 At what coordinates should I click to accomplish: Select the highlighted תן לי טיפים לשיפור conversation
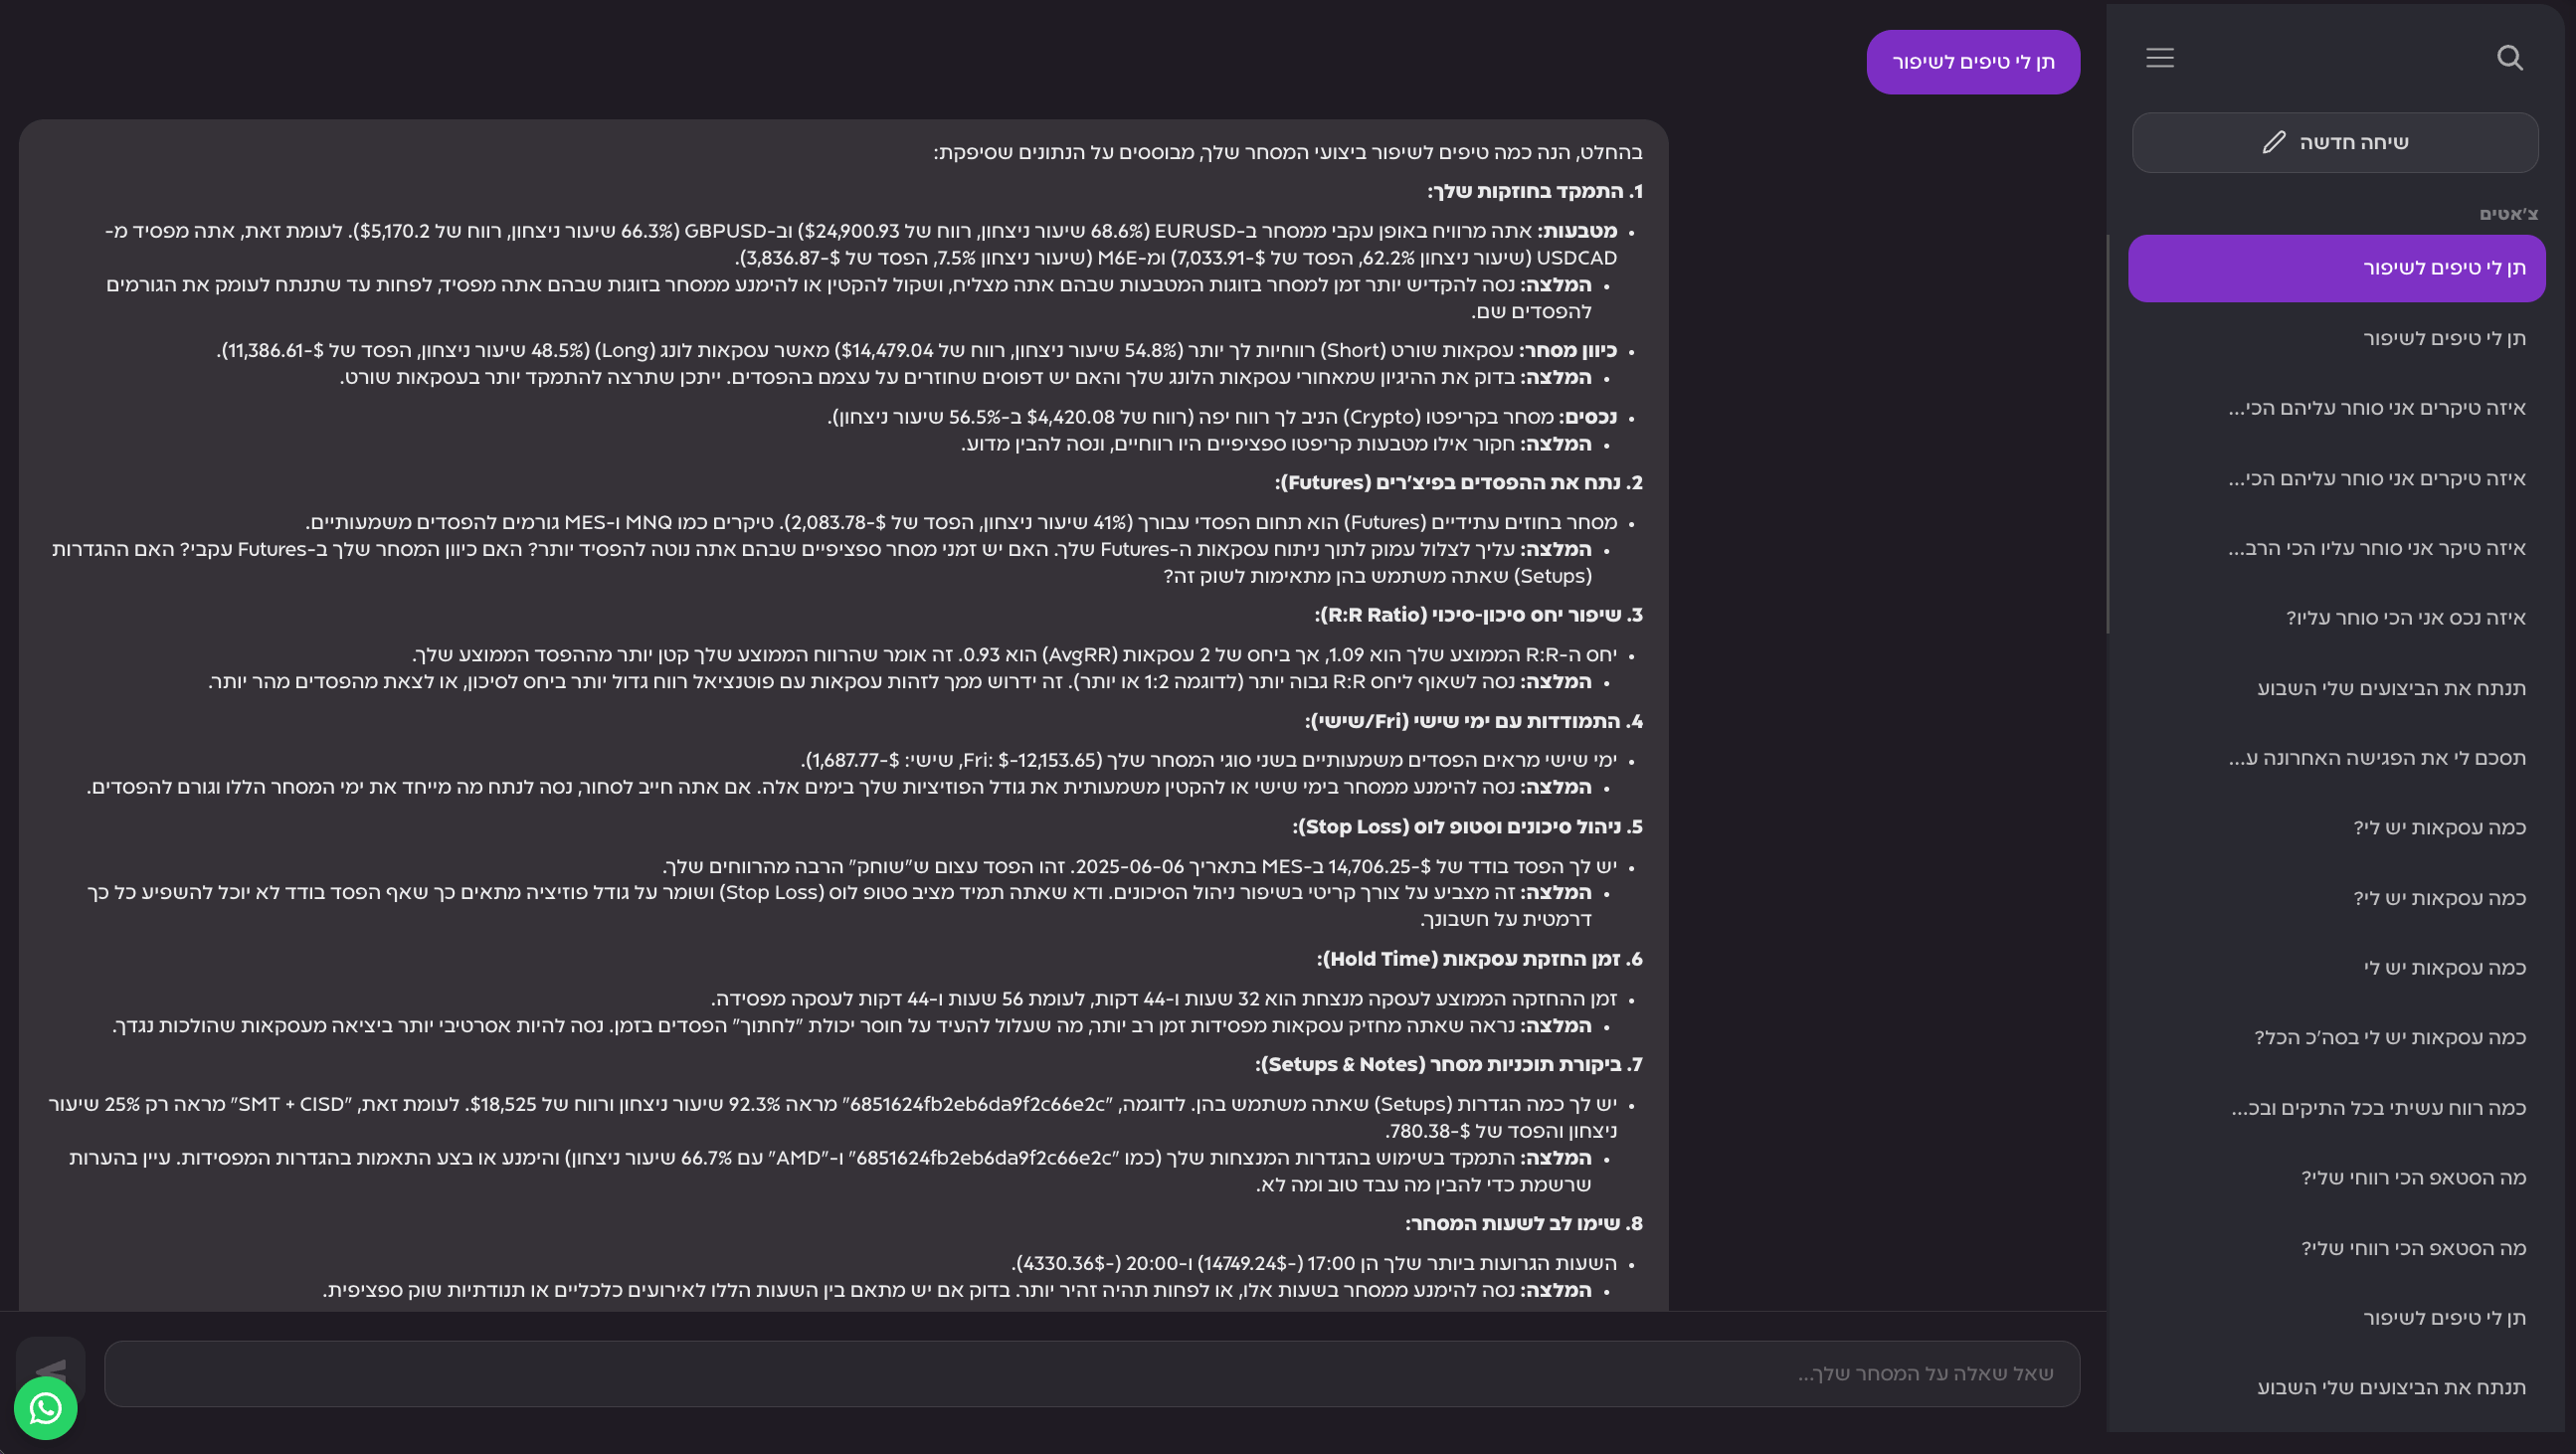tap(2337, 267)
